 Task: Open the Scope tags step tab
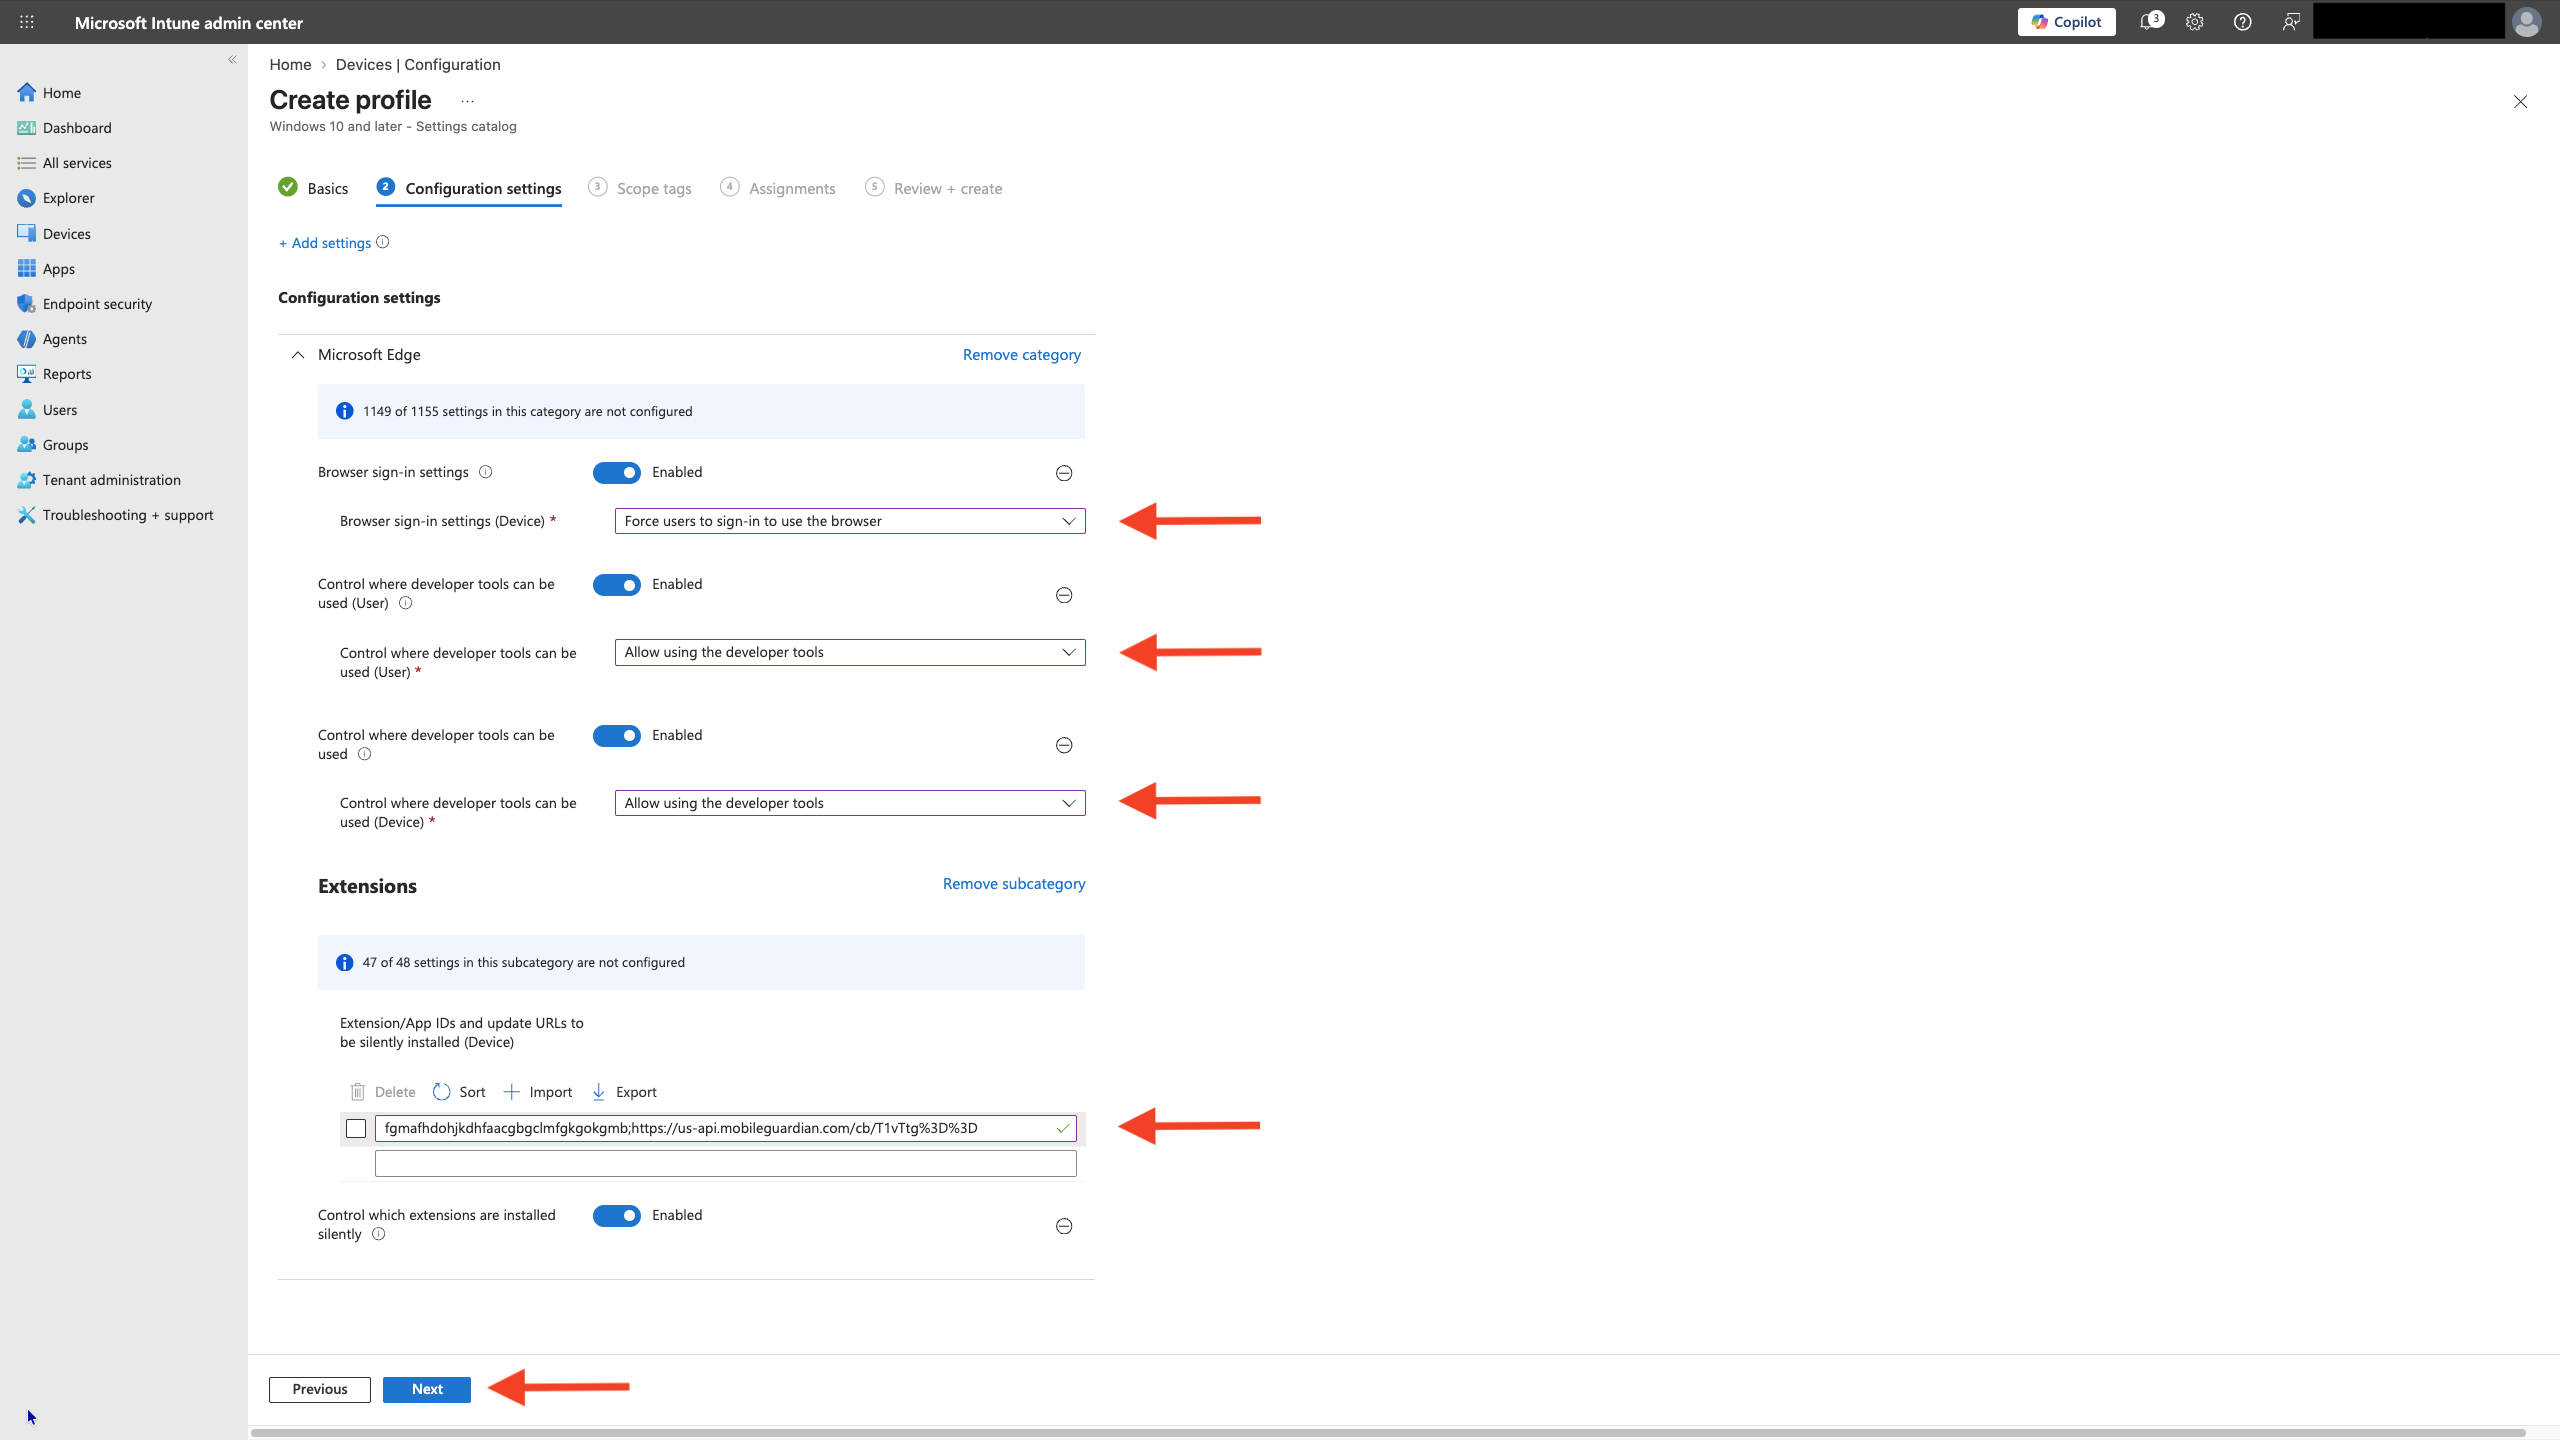click(x=640, y=188)
